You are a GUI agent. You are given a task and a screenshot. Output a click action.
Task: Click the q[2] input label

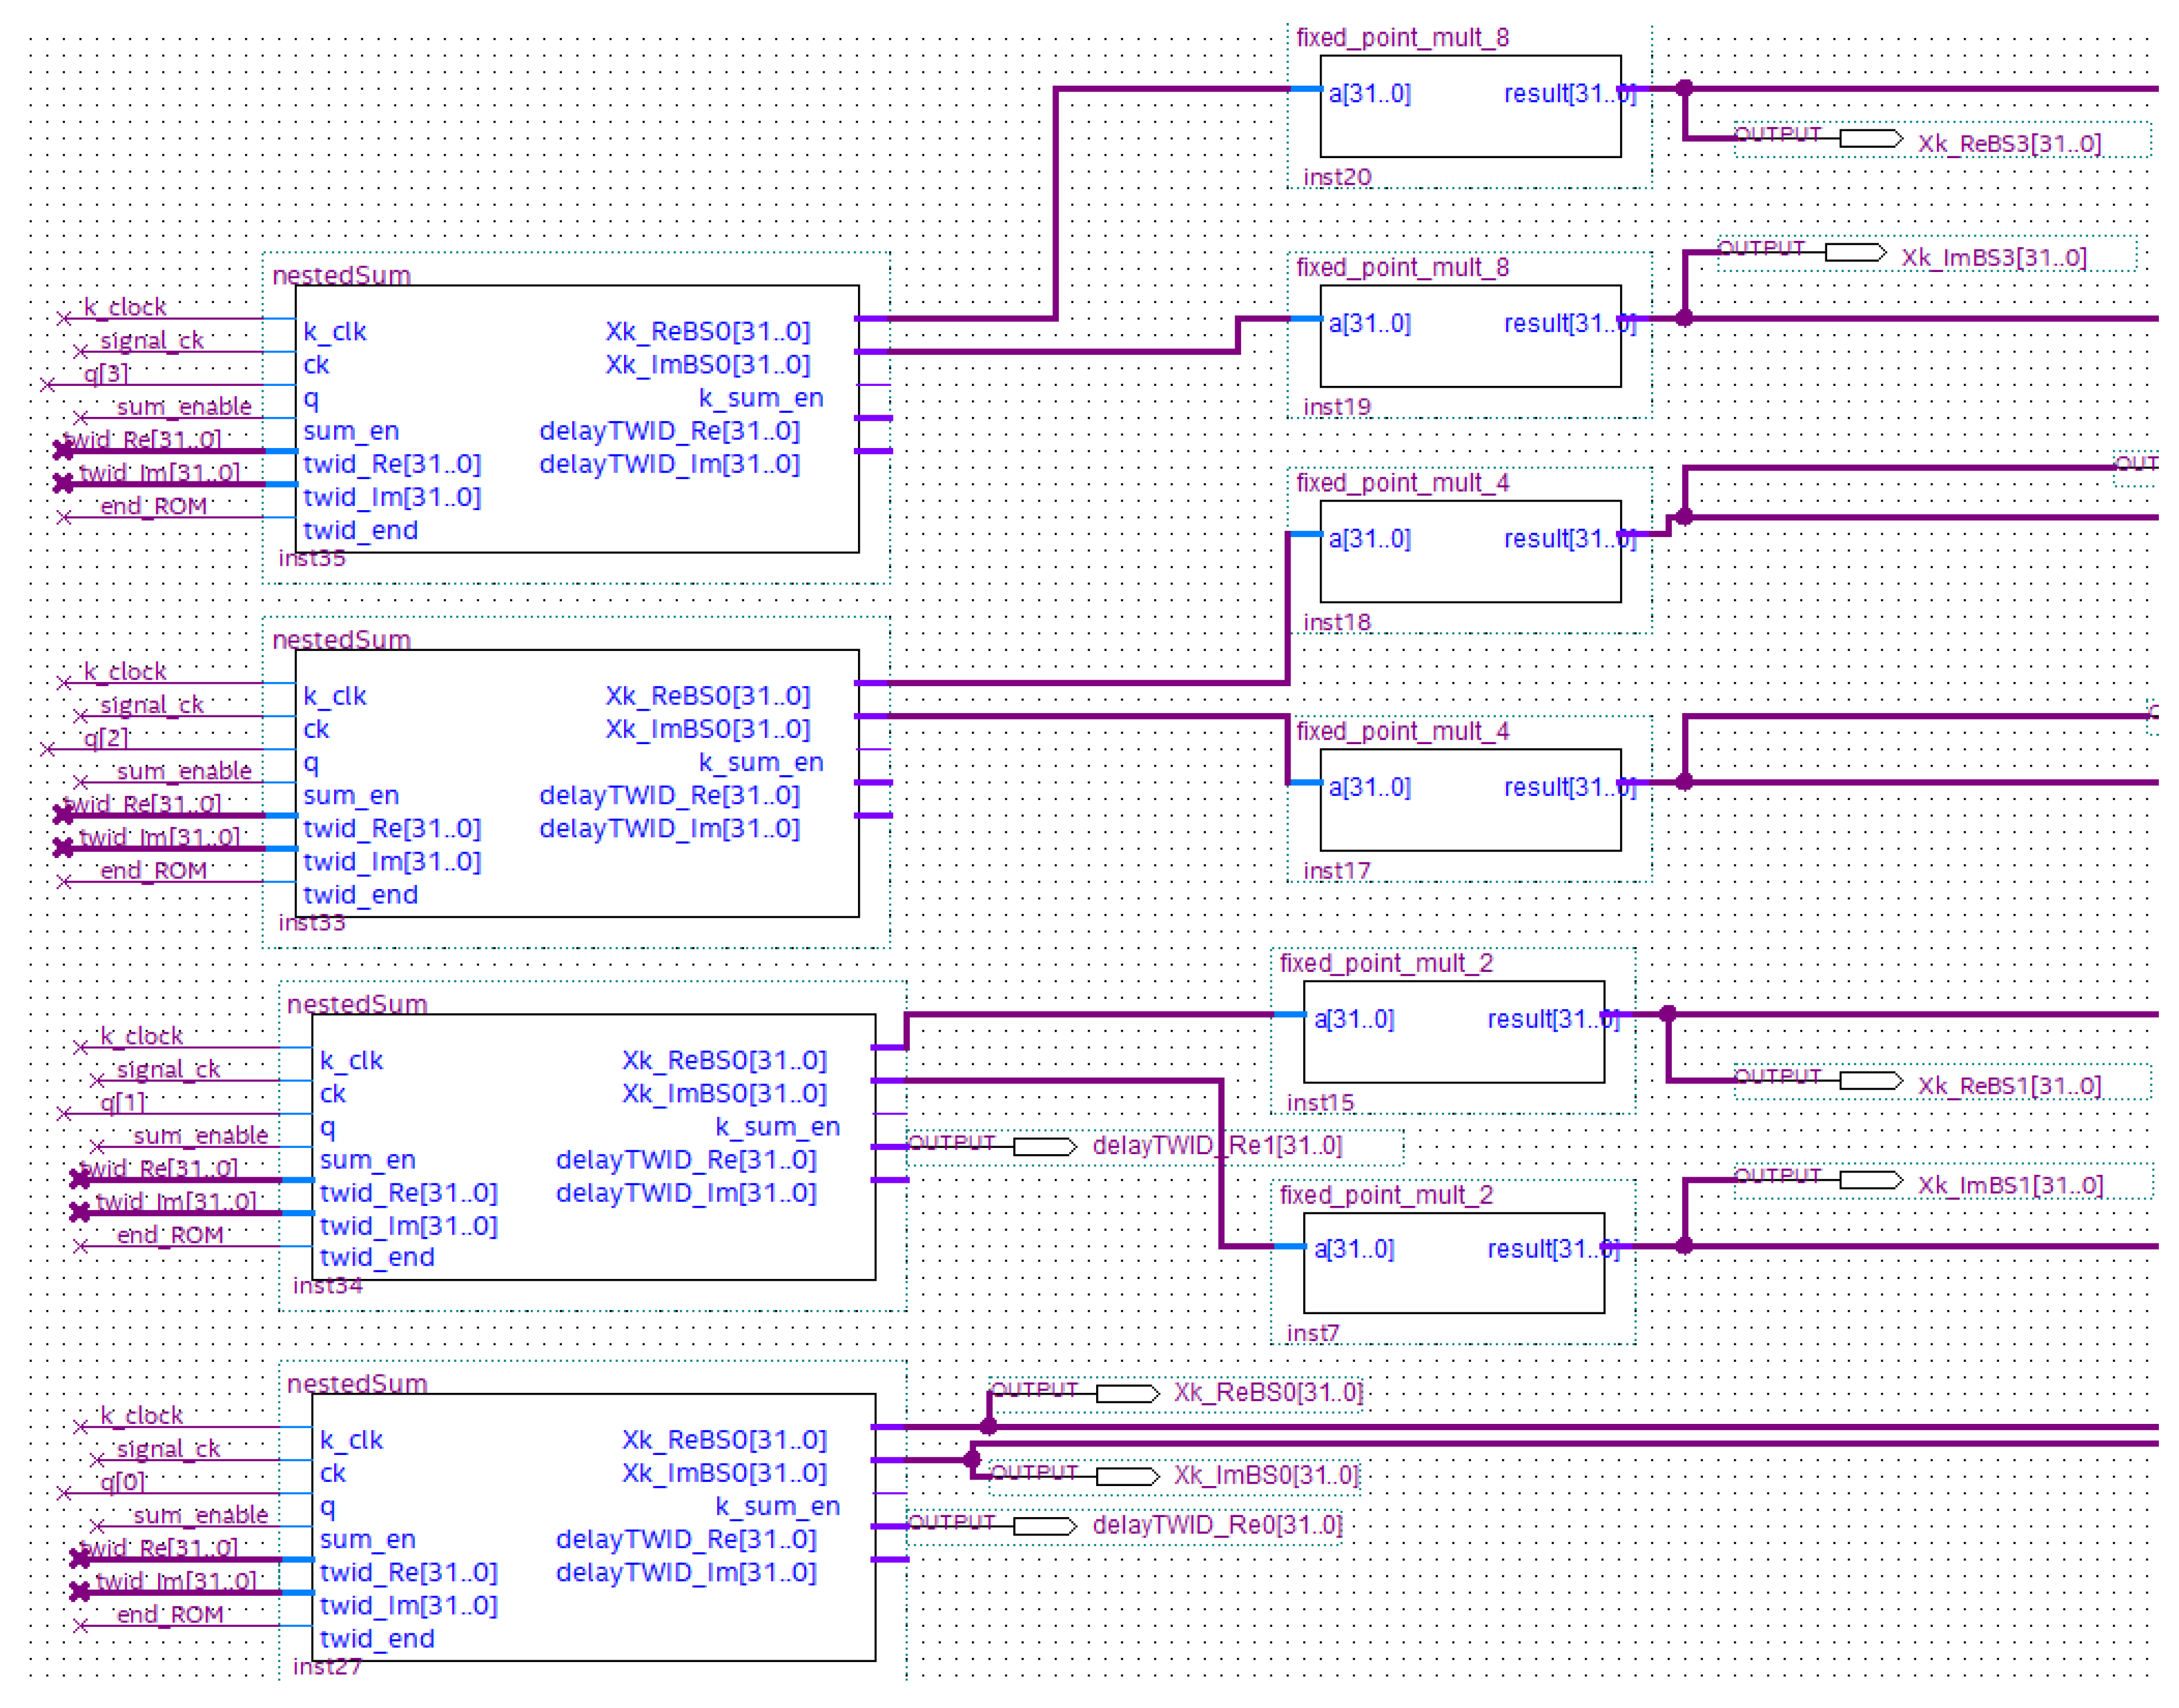pyautogui.click(x=105, y=738)
